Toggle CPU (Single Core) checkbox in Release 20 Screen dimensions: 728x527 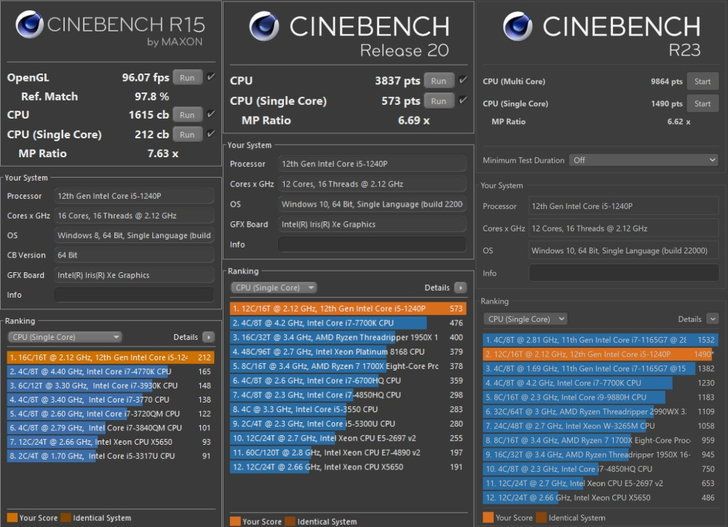[463, 100]
